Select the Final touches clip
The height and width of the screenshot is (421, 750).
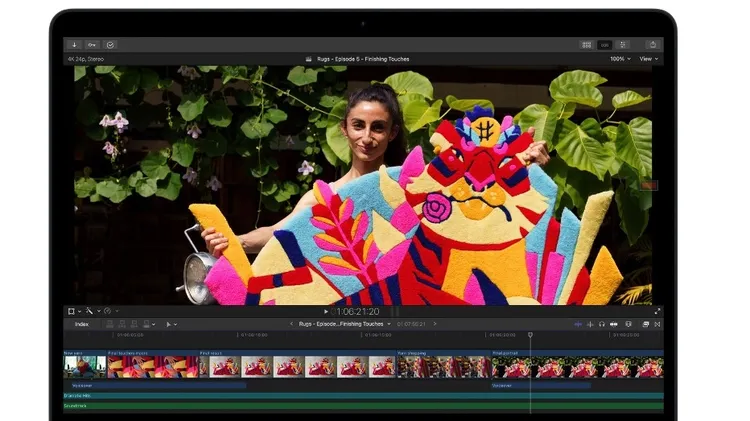click(x=153, y=364)
